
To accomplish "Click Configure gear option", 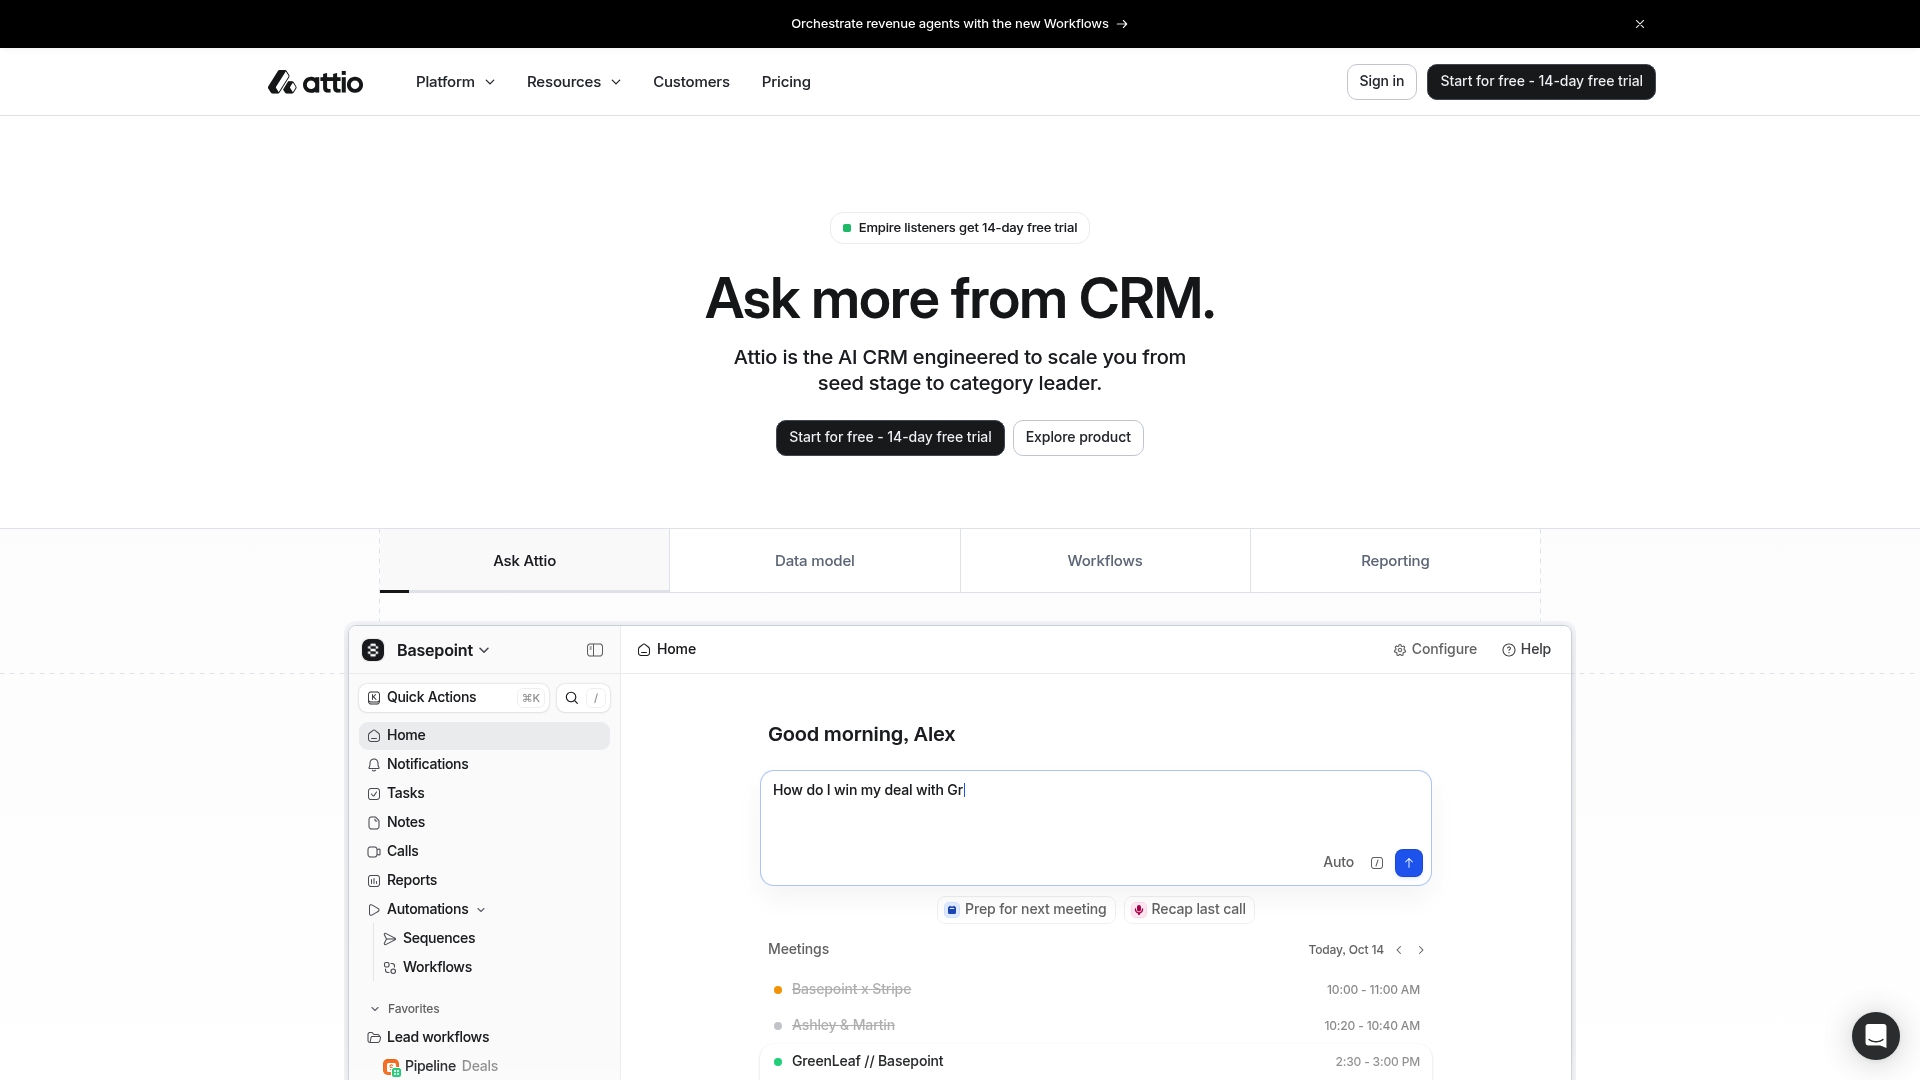I will point(1435,650).
